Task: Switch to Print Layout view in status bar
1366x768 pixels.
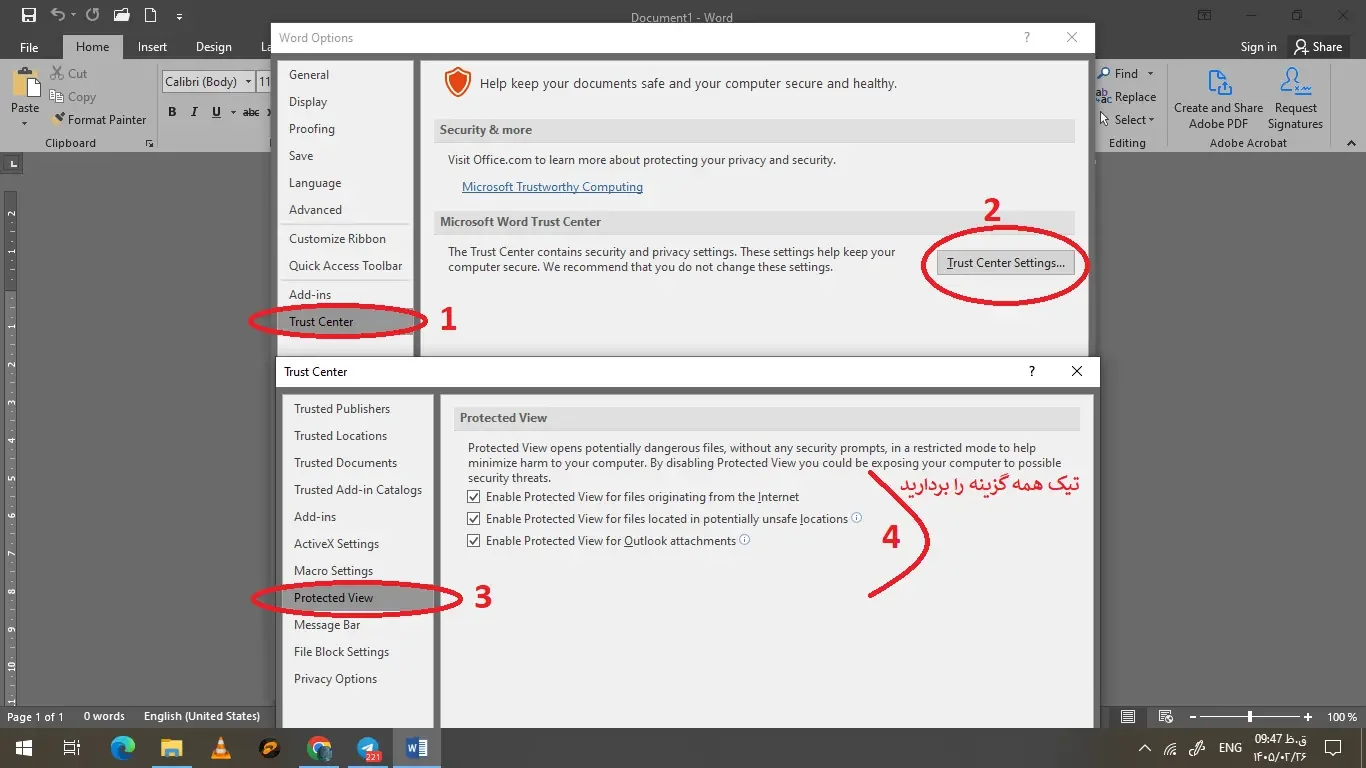Action: pyautogui.click(x=1128, y=717)
